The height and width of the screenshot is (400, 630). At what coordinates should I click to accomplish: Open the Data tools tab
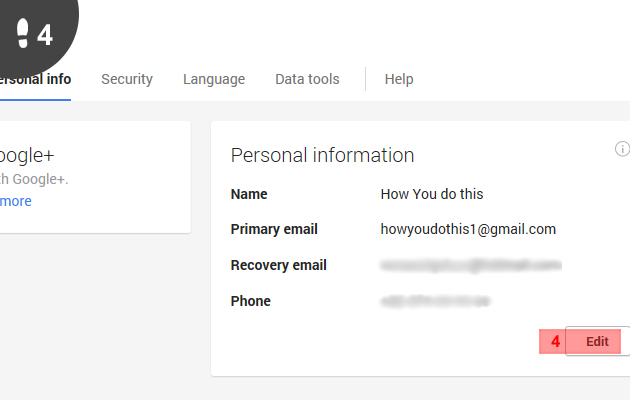click(307, 79)
